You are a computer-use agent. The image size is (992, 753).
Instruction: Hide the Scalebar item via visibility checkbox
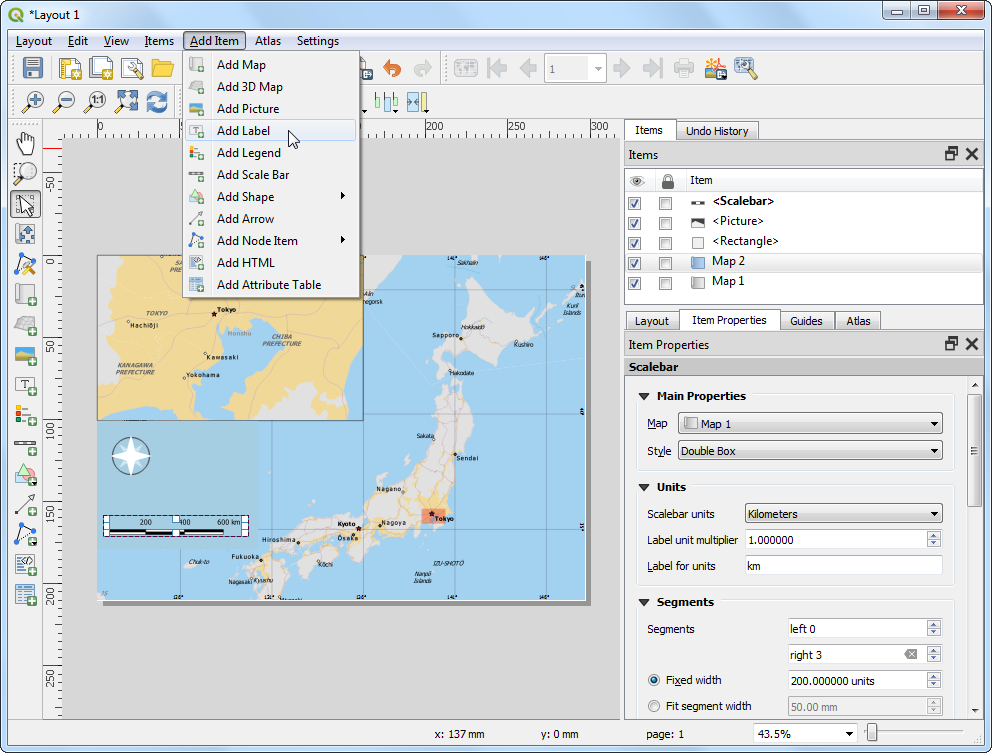(x=634, y=203)
